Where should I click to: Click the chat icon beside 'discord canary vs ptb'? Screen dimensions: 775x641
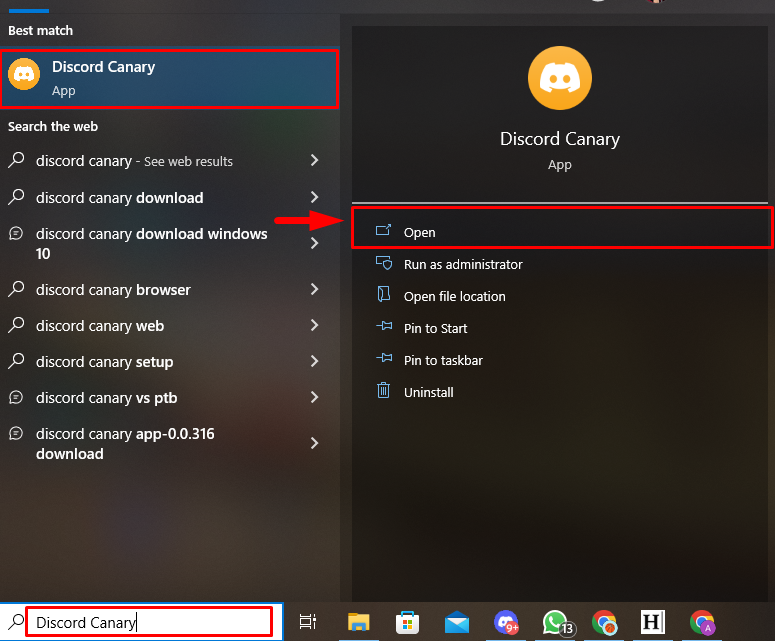tap(16, 397)
